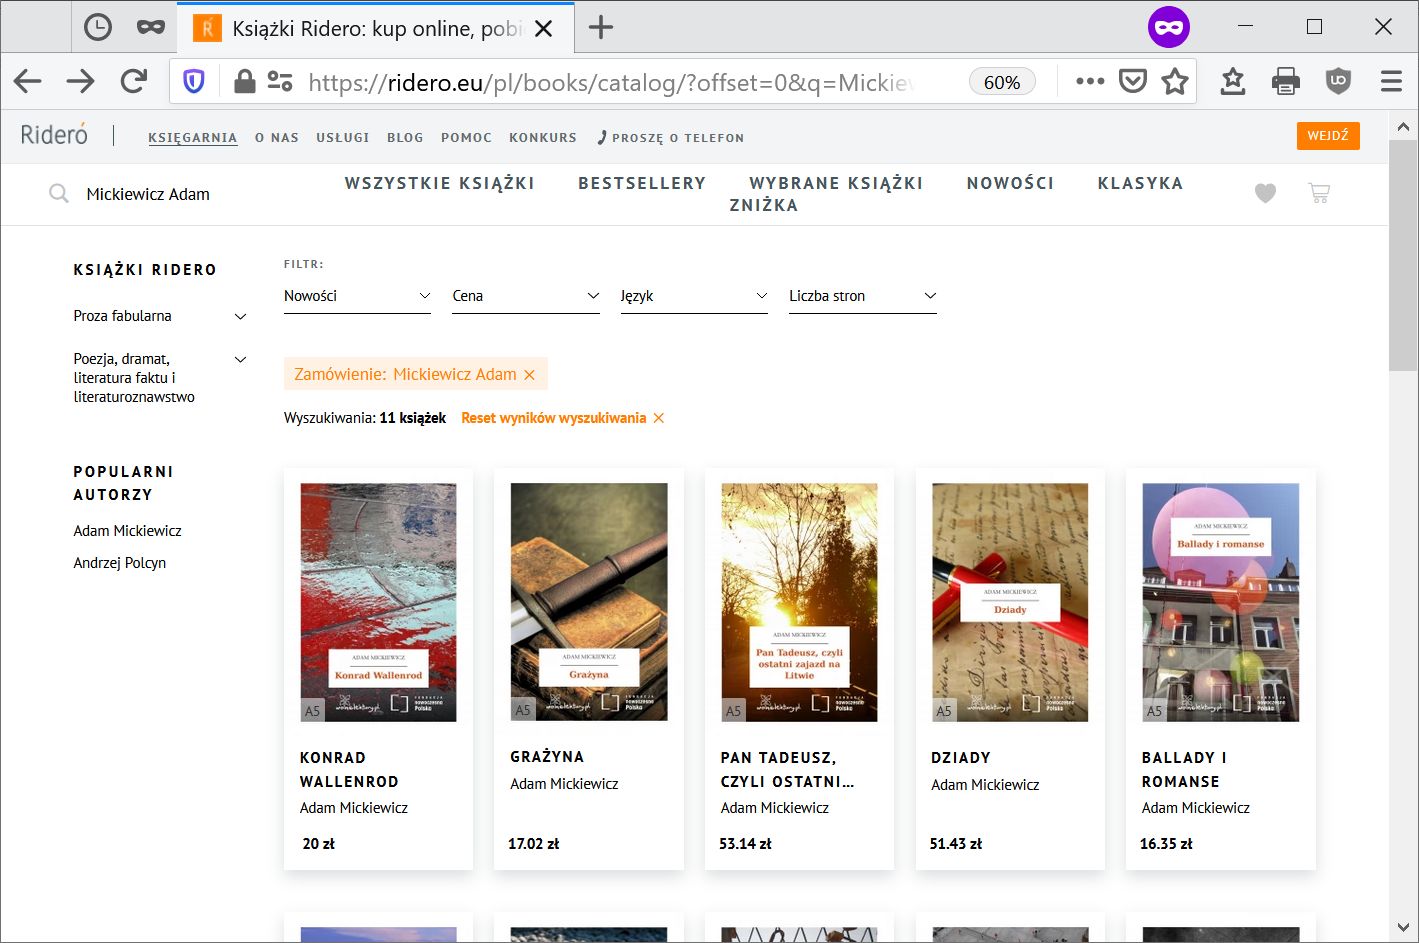Open the Nowości sort dropdown
The width and height of the screenshot is (1419, 943).
(x=357, y=296)
